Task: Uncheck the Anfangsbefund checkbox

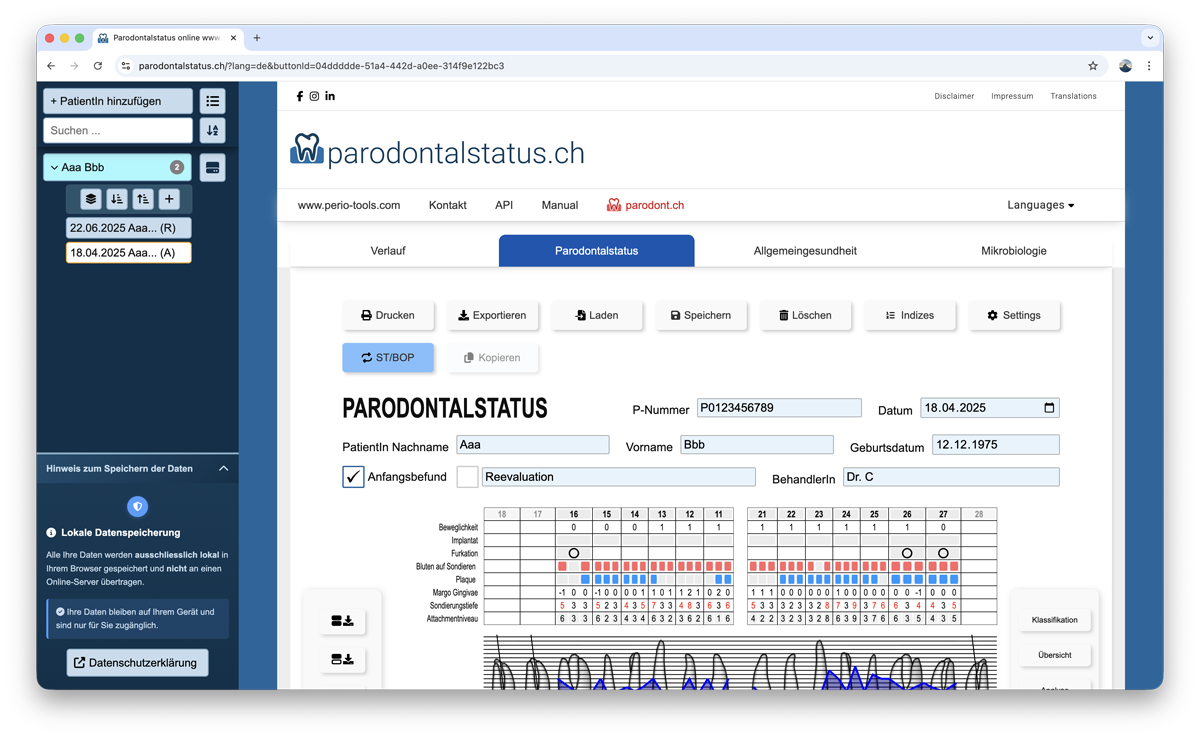Action: pyautogui.click(x=353, y=477)
